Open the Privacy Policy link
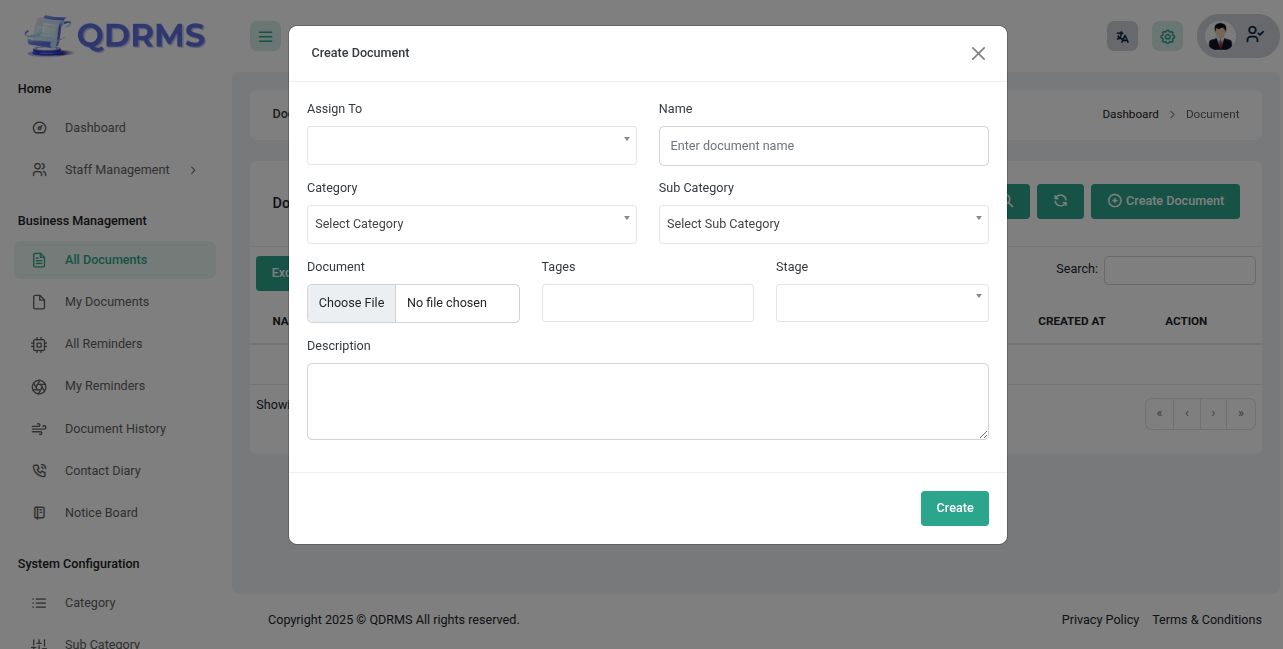The image size is (1283, 649). tap(1100, 620)
